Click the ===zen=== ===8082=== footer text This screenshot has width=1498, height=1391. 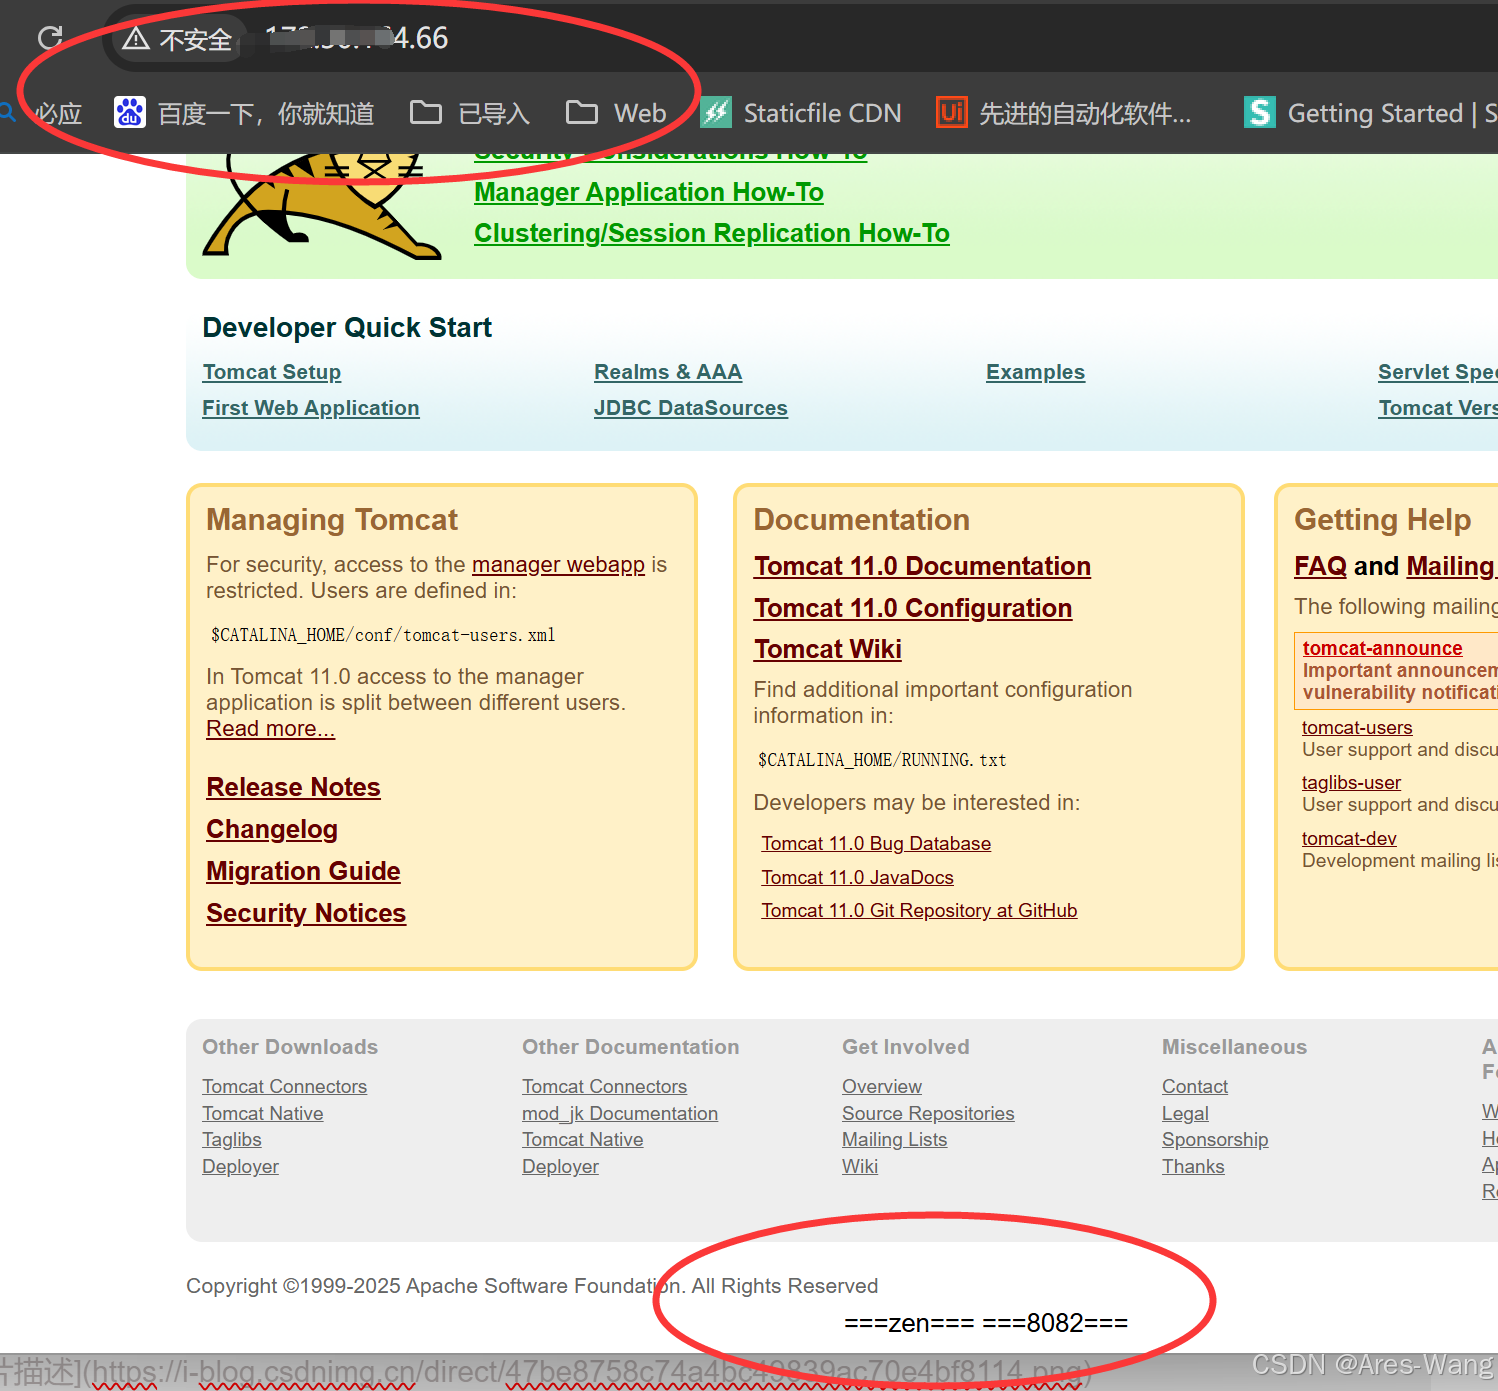[x=986, y=1323]
